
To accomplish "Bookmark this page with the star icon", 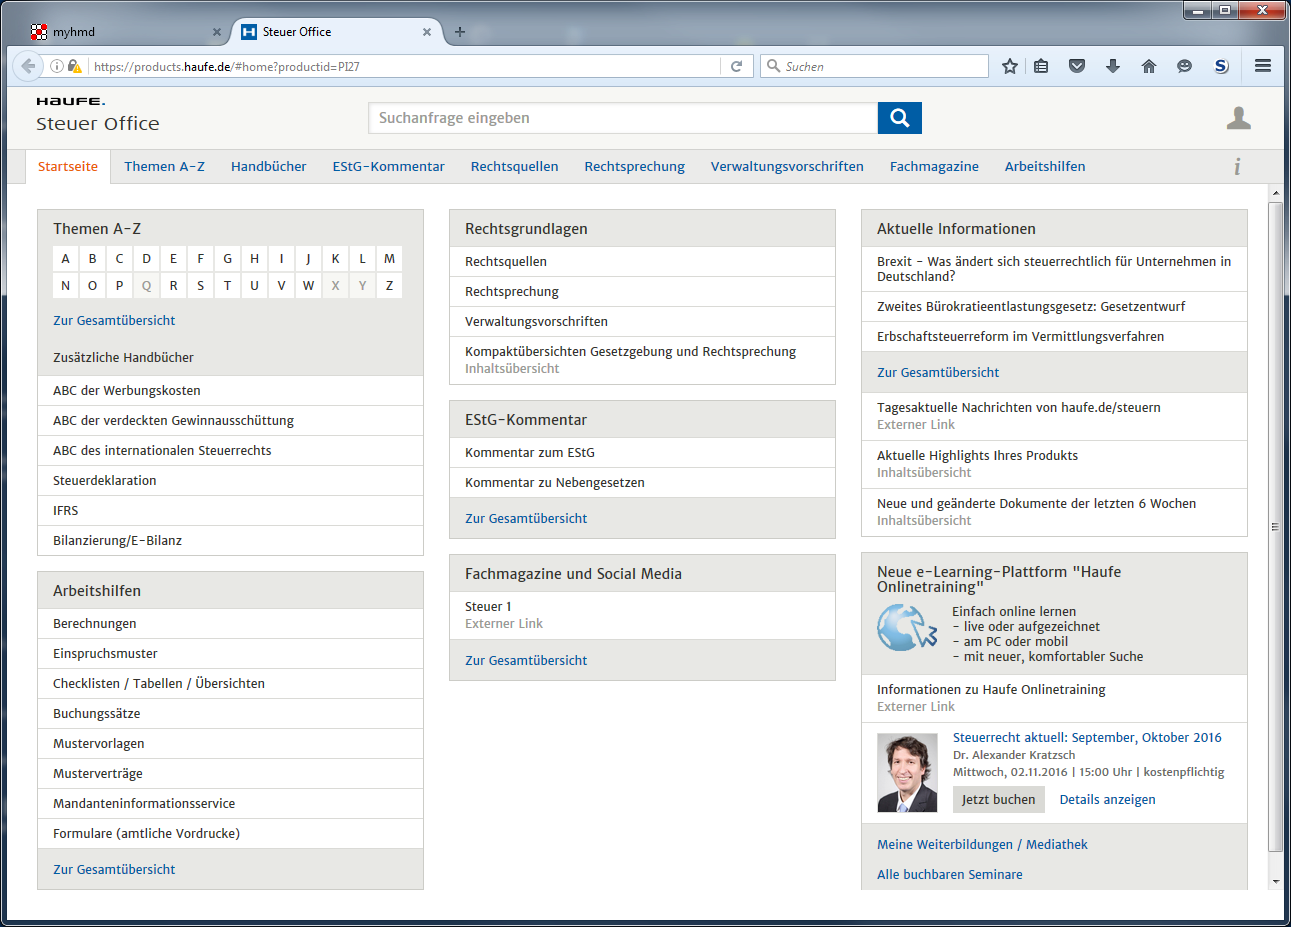I will pos(1010,66).
